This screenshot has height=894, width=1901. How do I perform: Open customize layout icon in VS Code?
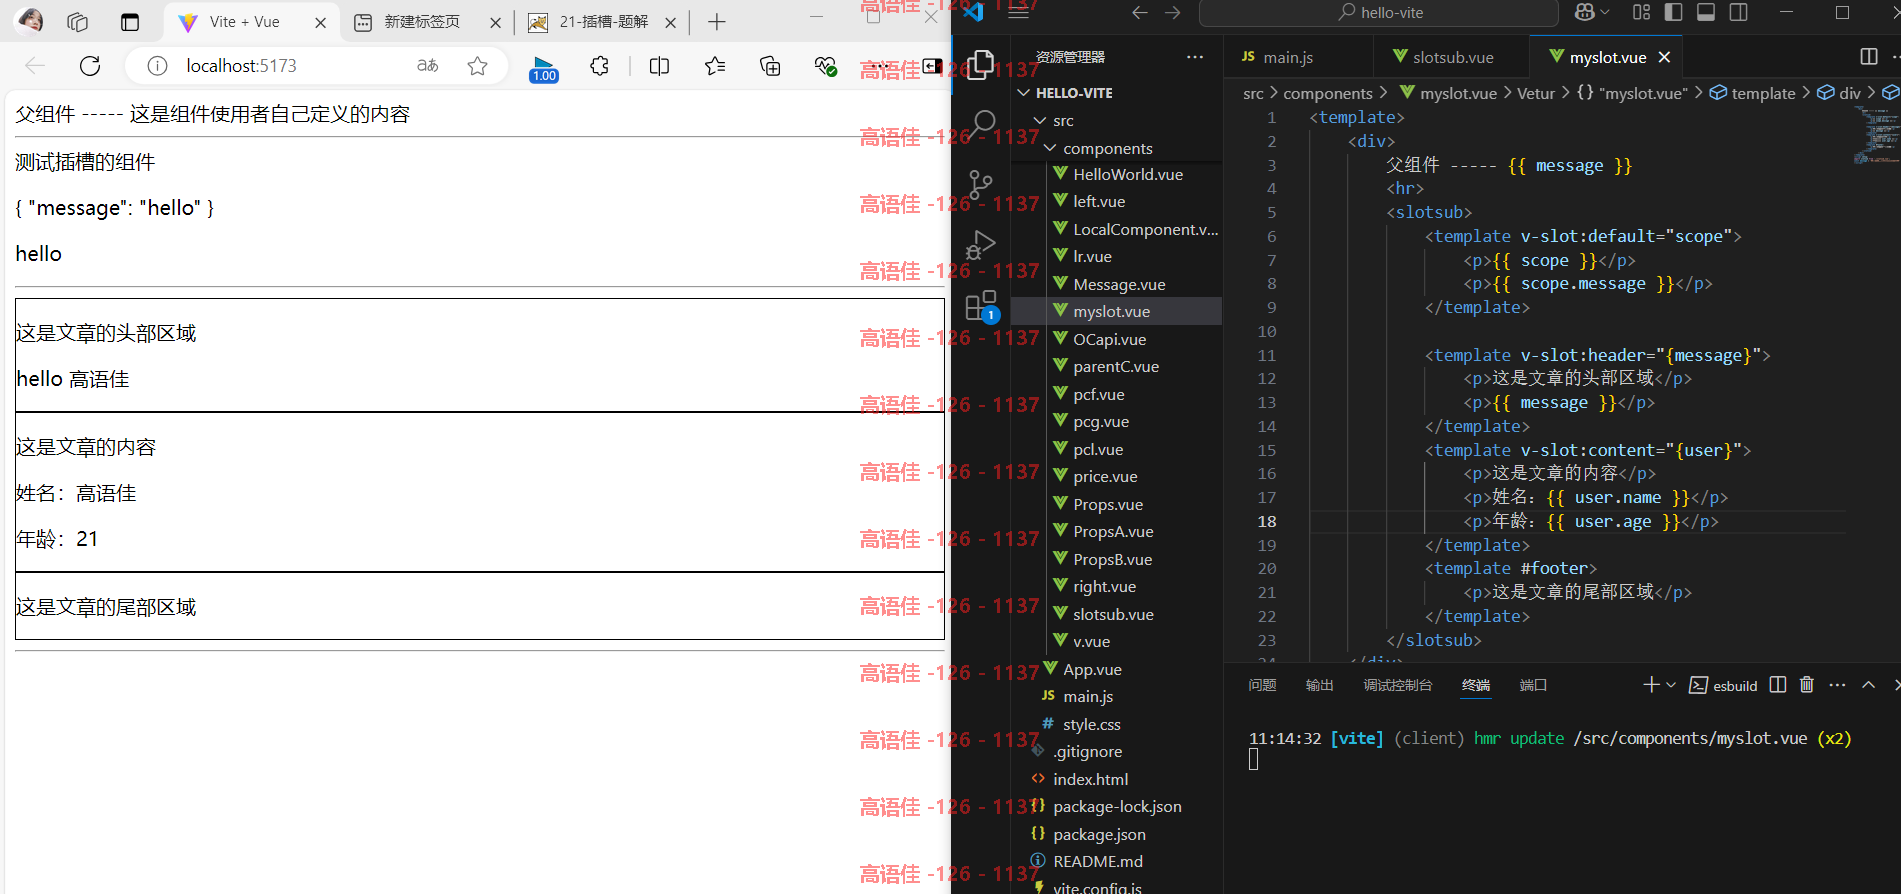pyautogui.click(x=1641, y=12)
